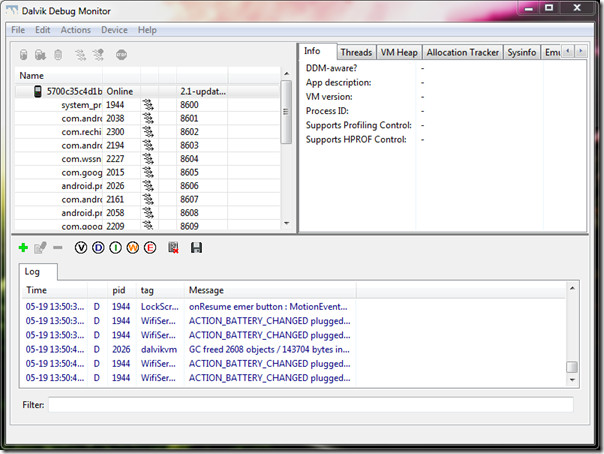Viewport: 604px width, 454px height.
Task: Click up arrow of device list scrollbar
Action: pyautogui.click(x=286, y=74)
